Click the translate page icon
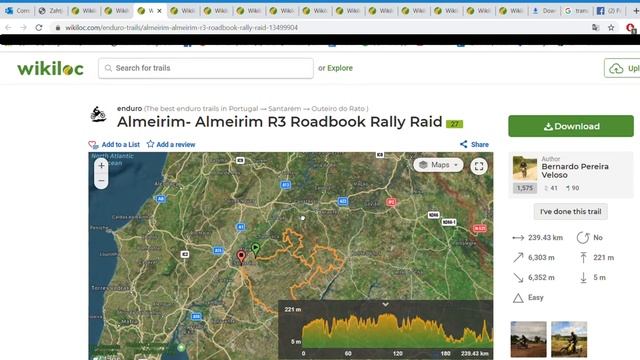The image size is (640, 360). [x=596, y=27]
